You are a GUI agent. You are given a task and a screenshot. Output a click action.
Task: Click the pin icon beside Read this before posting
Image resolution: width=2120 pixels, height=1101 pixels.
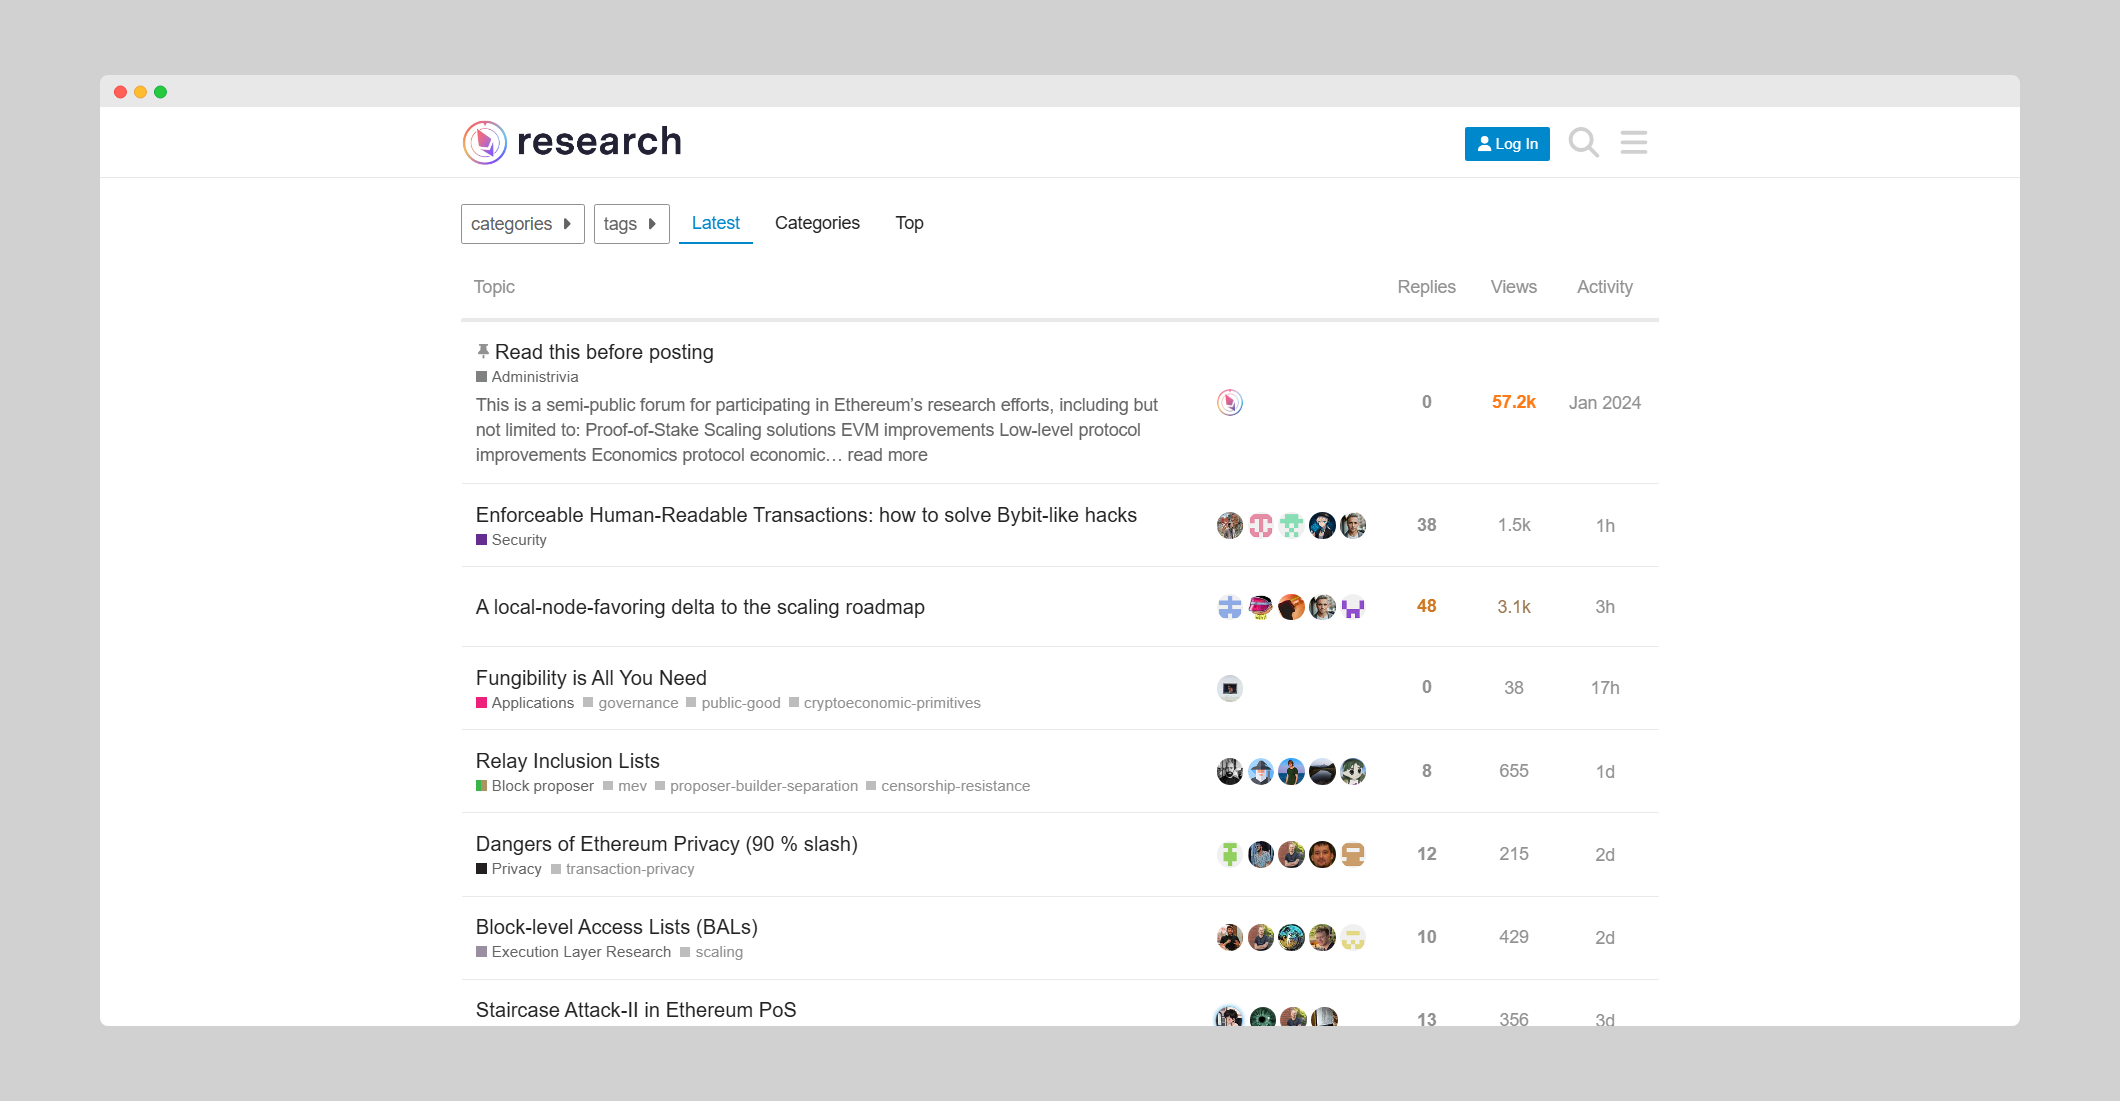coord(483,351)
